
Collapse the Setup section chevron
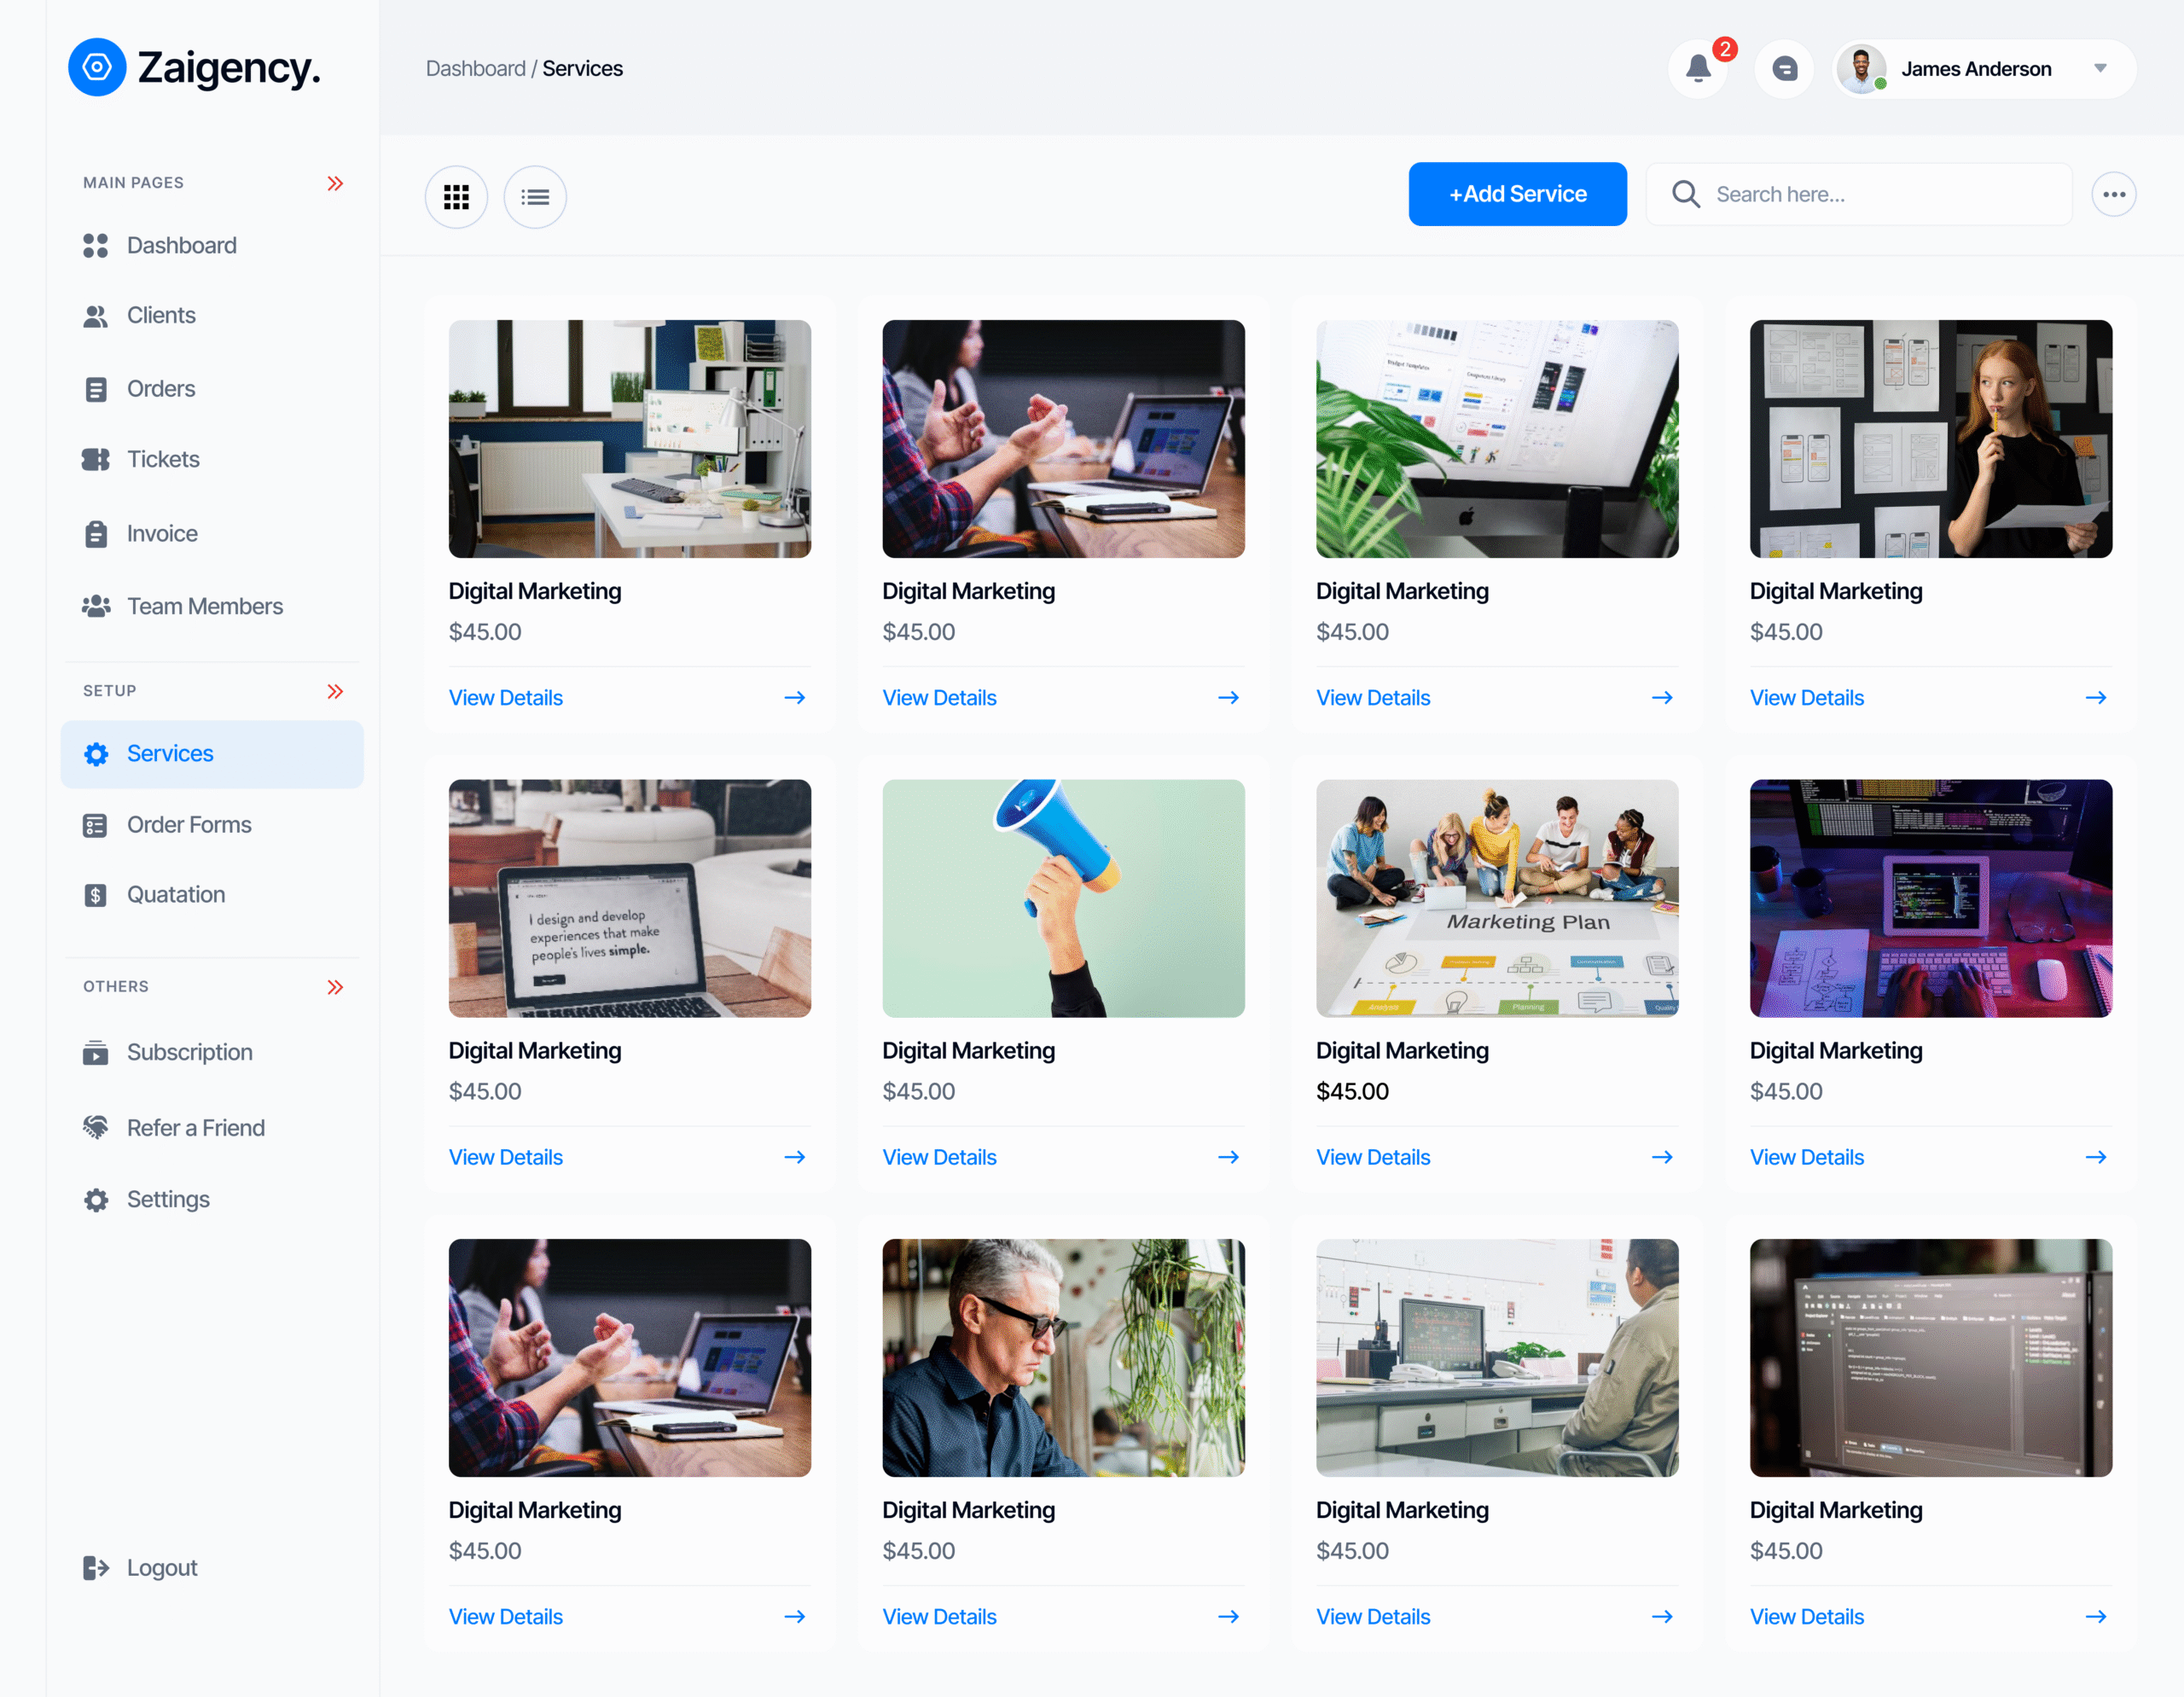click(x=335, y=691)
